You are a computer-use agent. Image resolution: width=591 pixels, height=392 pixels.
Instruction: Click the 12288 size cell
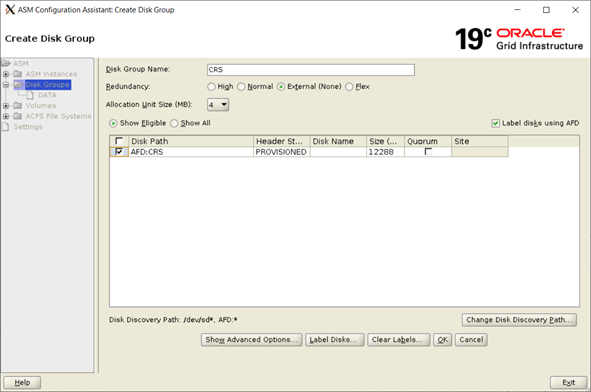[386, 152]
